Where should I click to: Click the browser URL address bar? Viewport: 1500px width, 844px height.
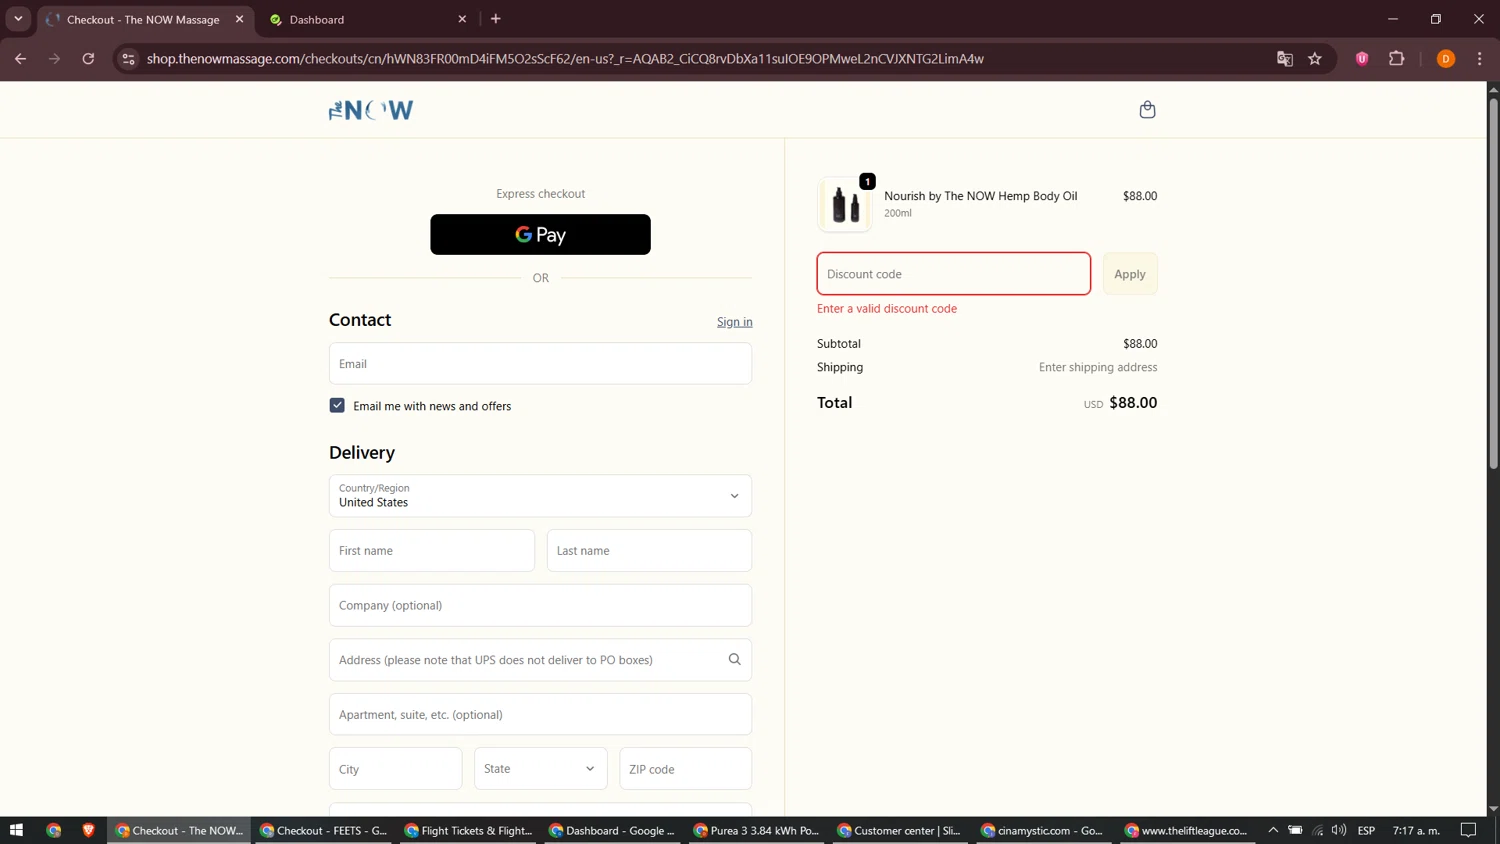coord(700,59)
